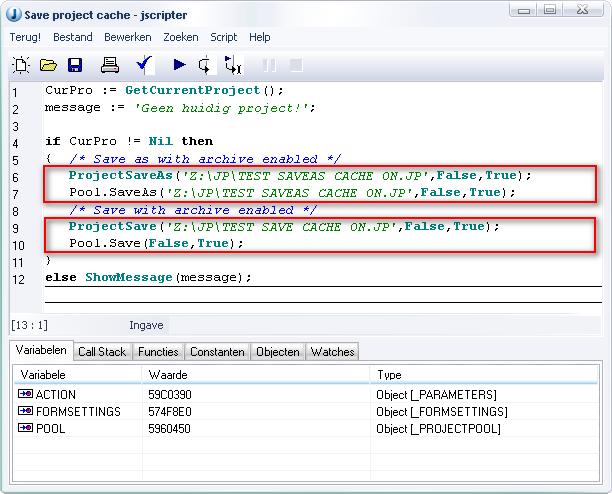Print the script using the printer icon

pos(110,65)
